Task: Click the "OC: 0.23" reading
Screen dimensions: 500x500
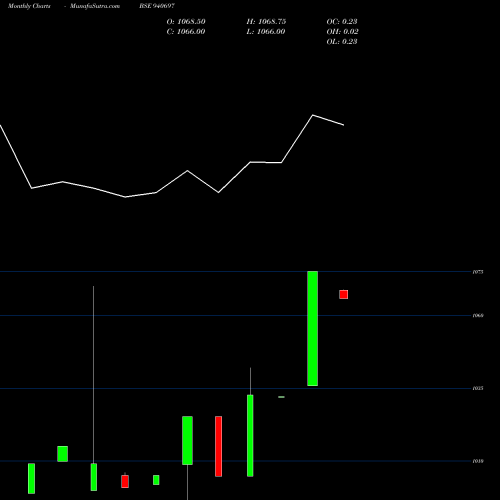Action: pos(342,22)
